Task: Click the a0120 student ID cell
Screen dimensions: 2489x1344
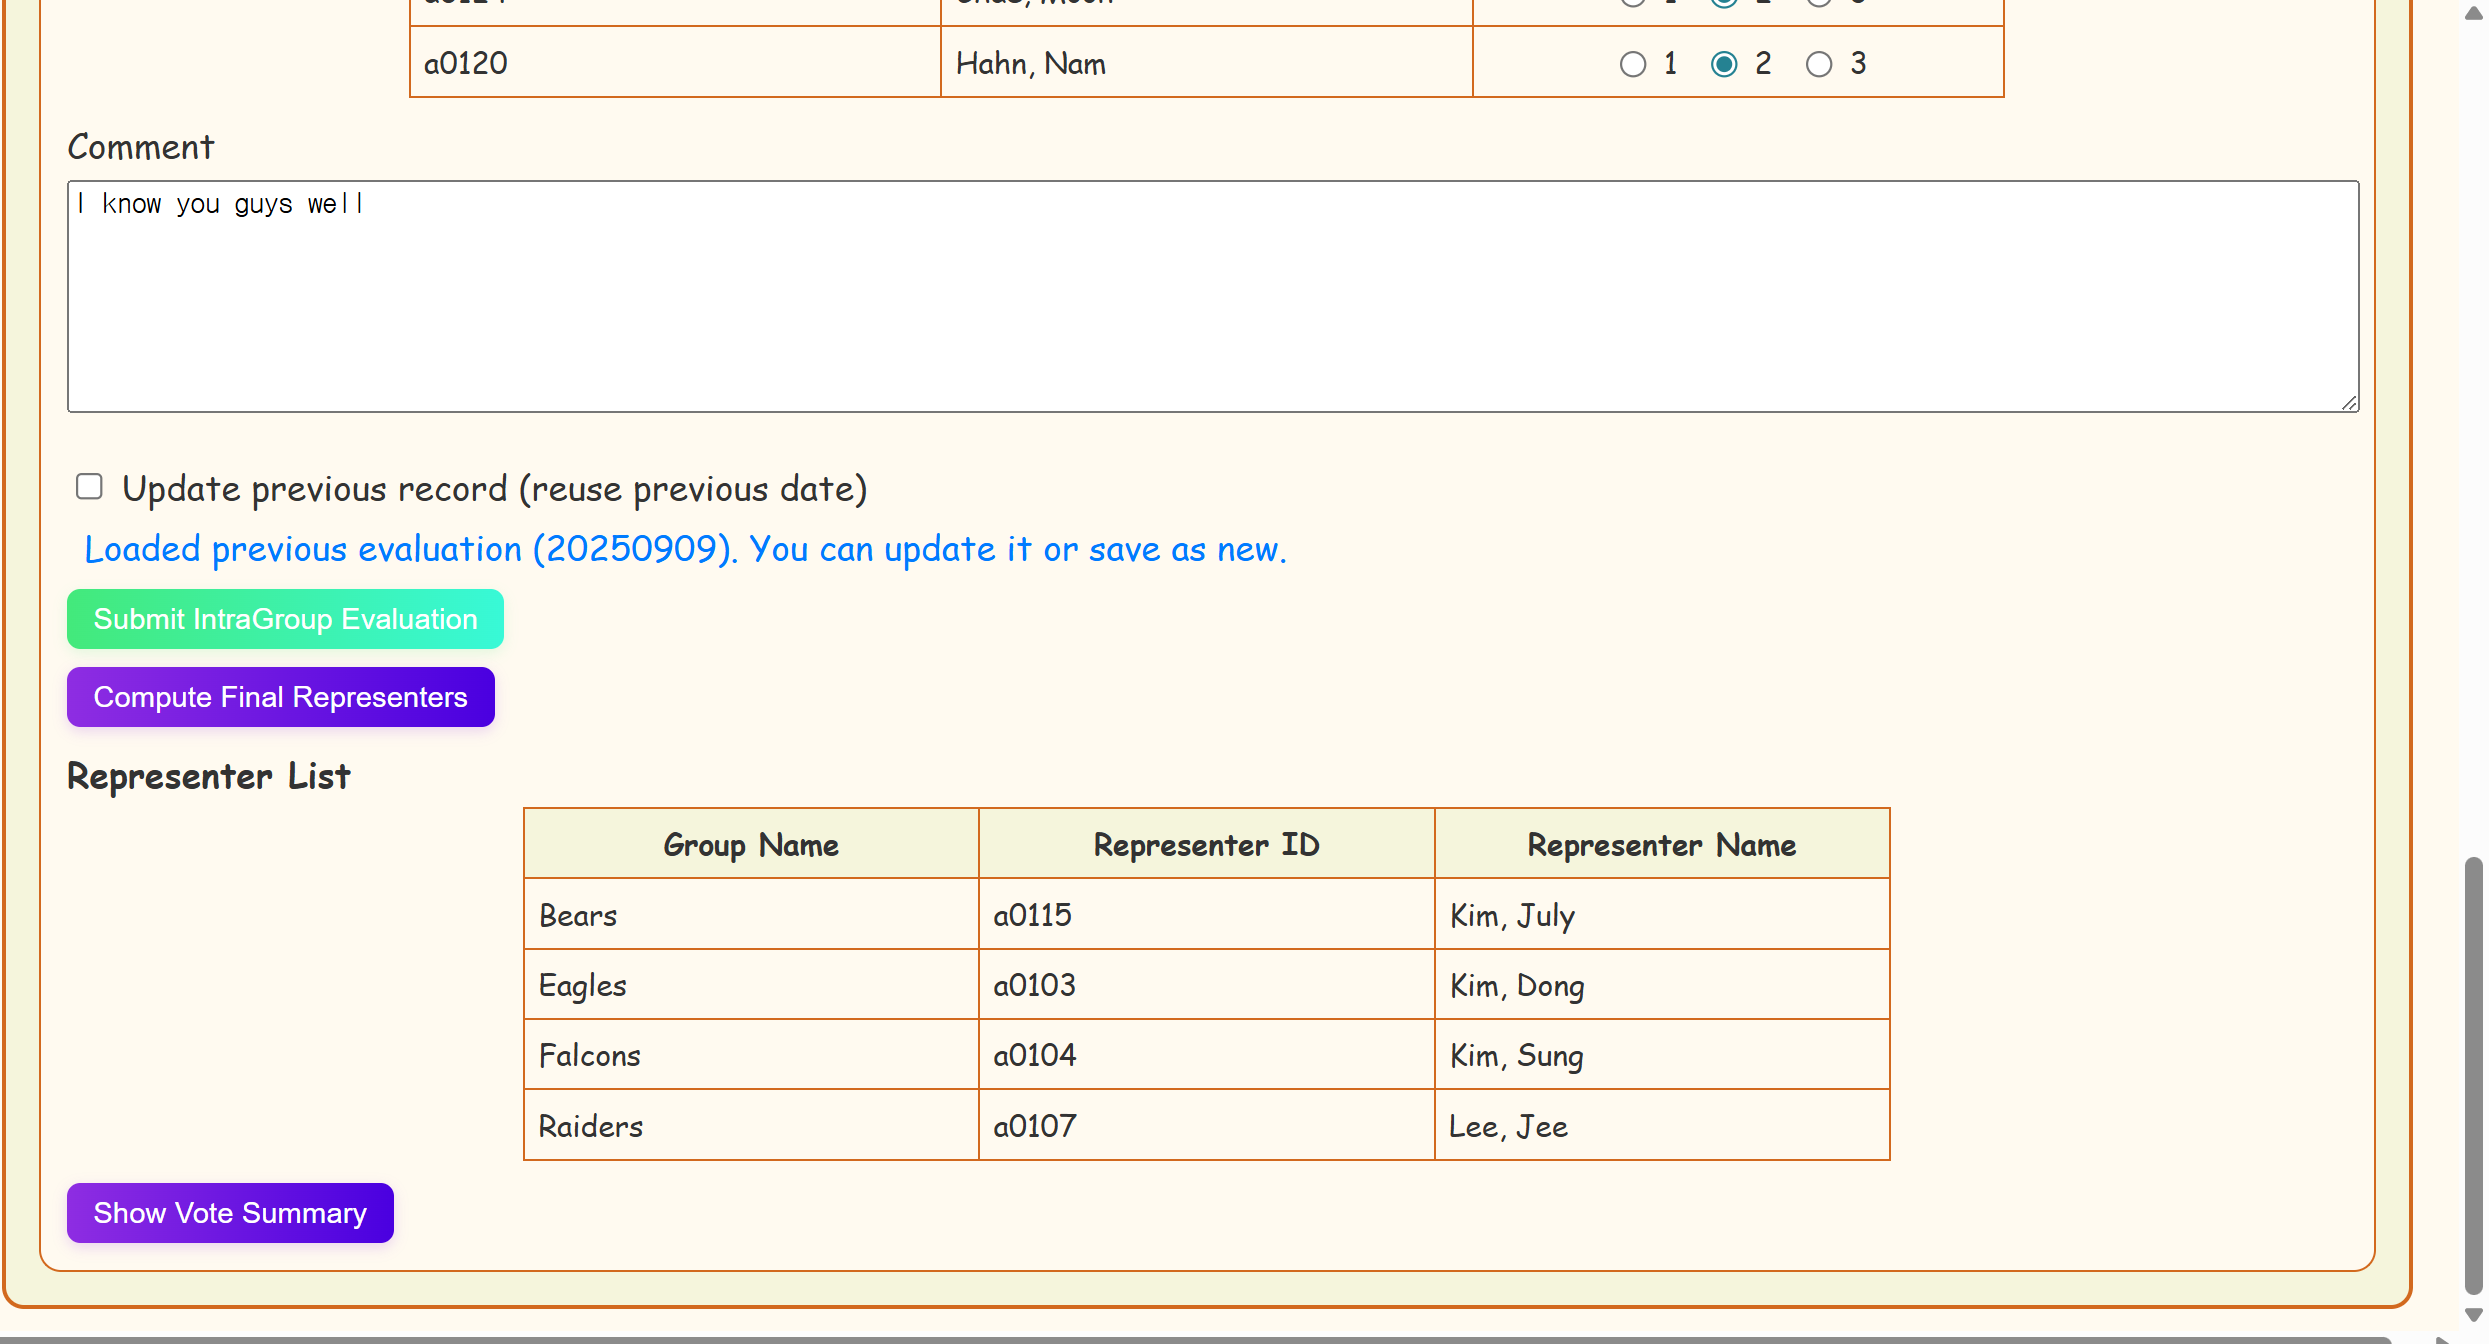Action: pos(674,64)
